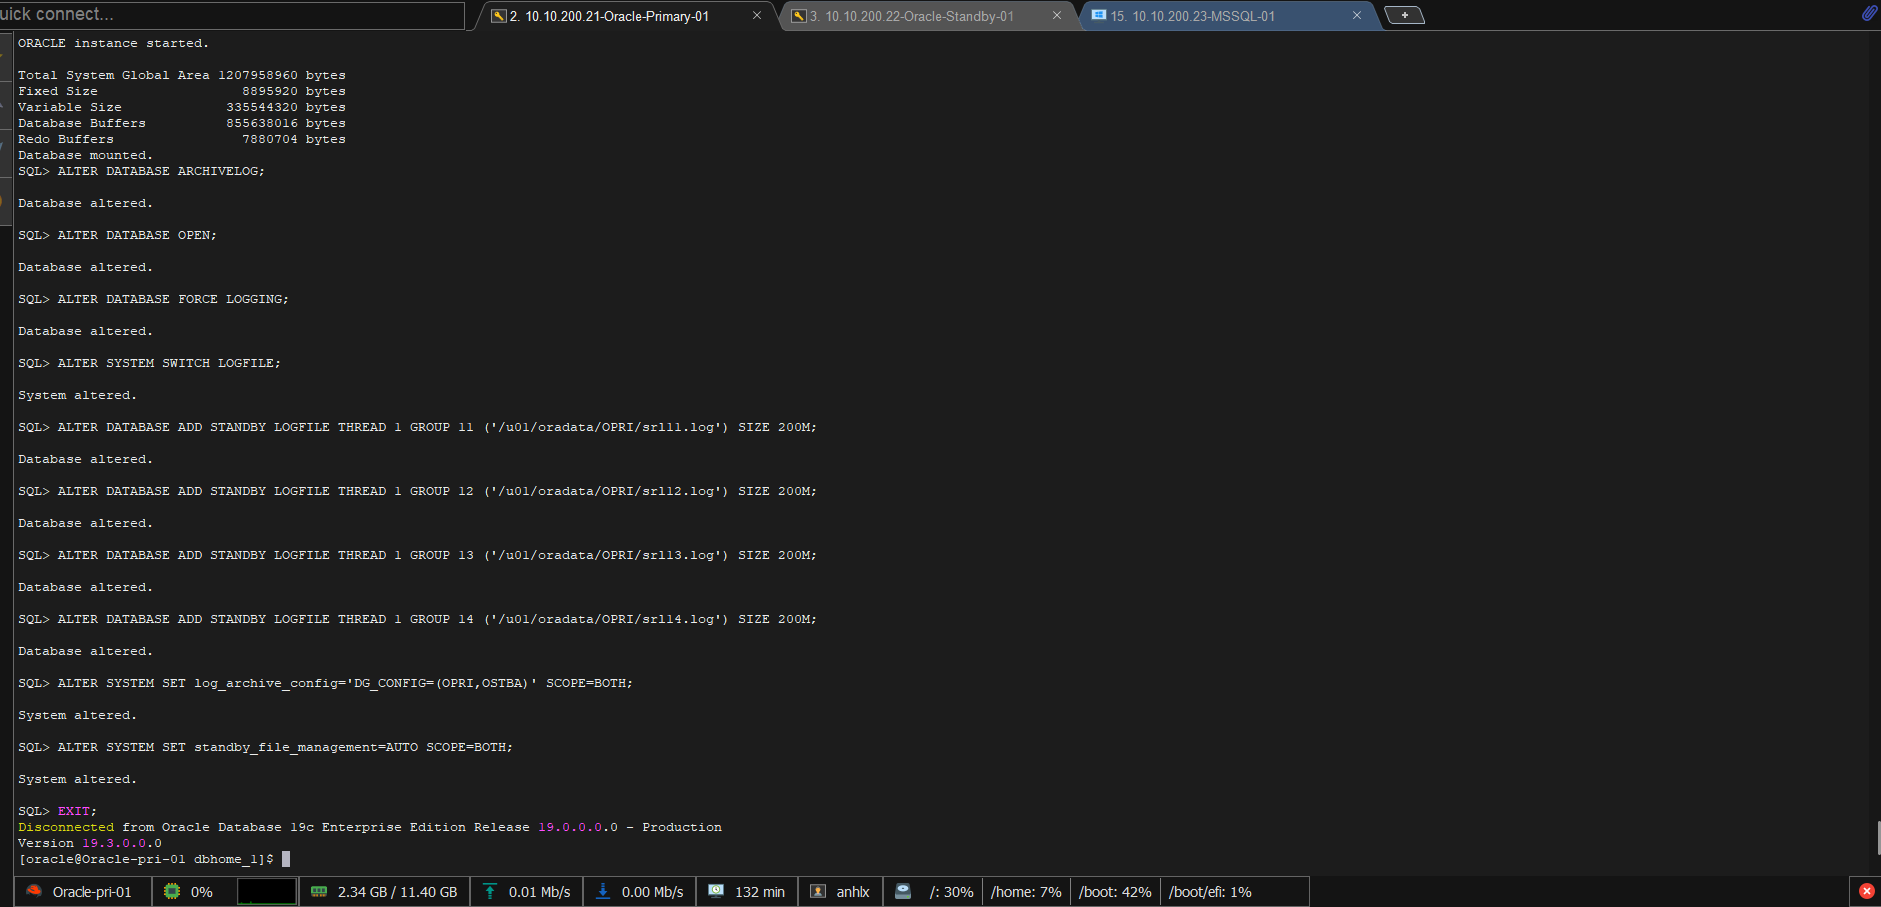The width and height of the screenshot is (1881, 907).
Task: Switch to the 10.10.200.22-Oracle-Standby-01 tab
Action: point(911,16)
